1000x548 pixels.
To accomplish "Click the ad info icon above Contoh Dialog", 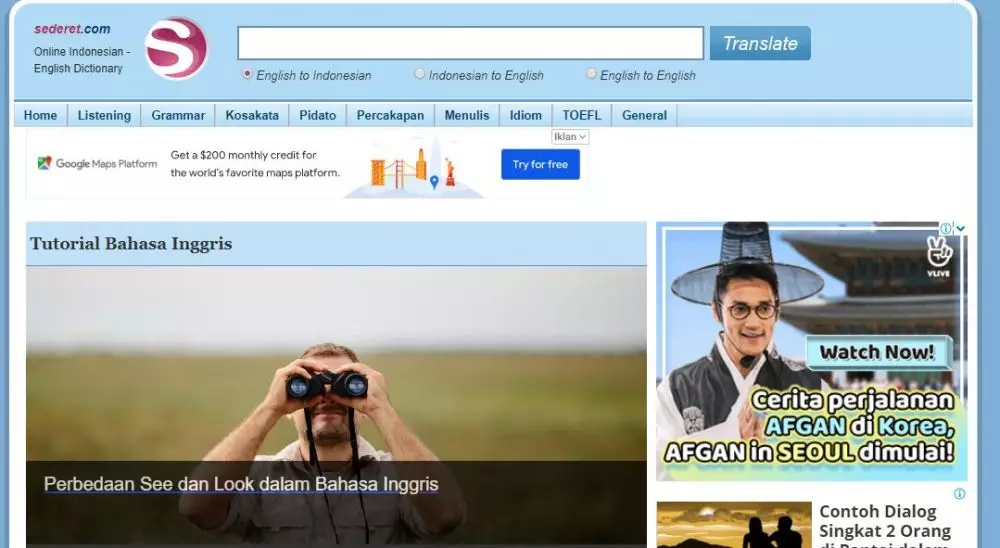I will point(959,494).
